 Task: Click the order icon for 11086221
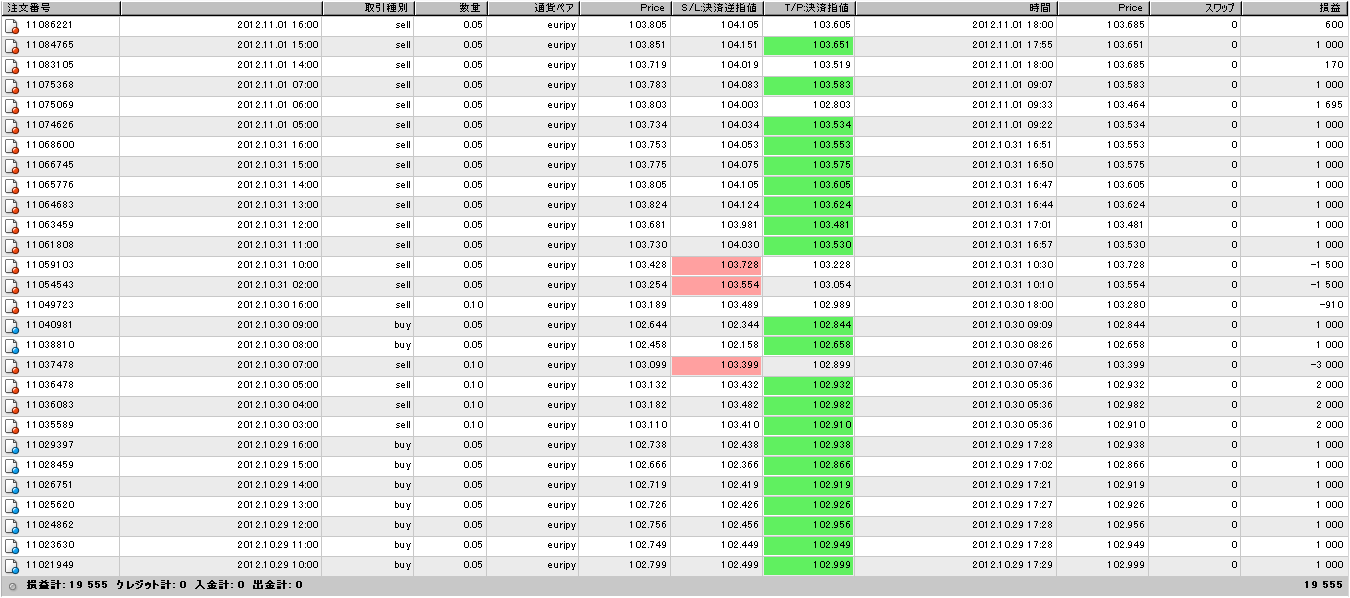tap(12, 25)
